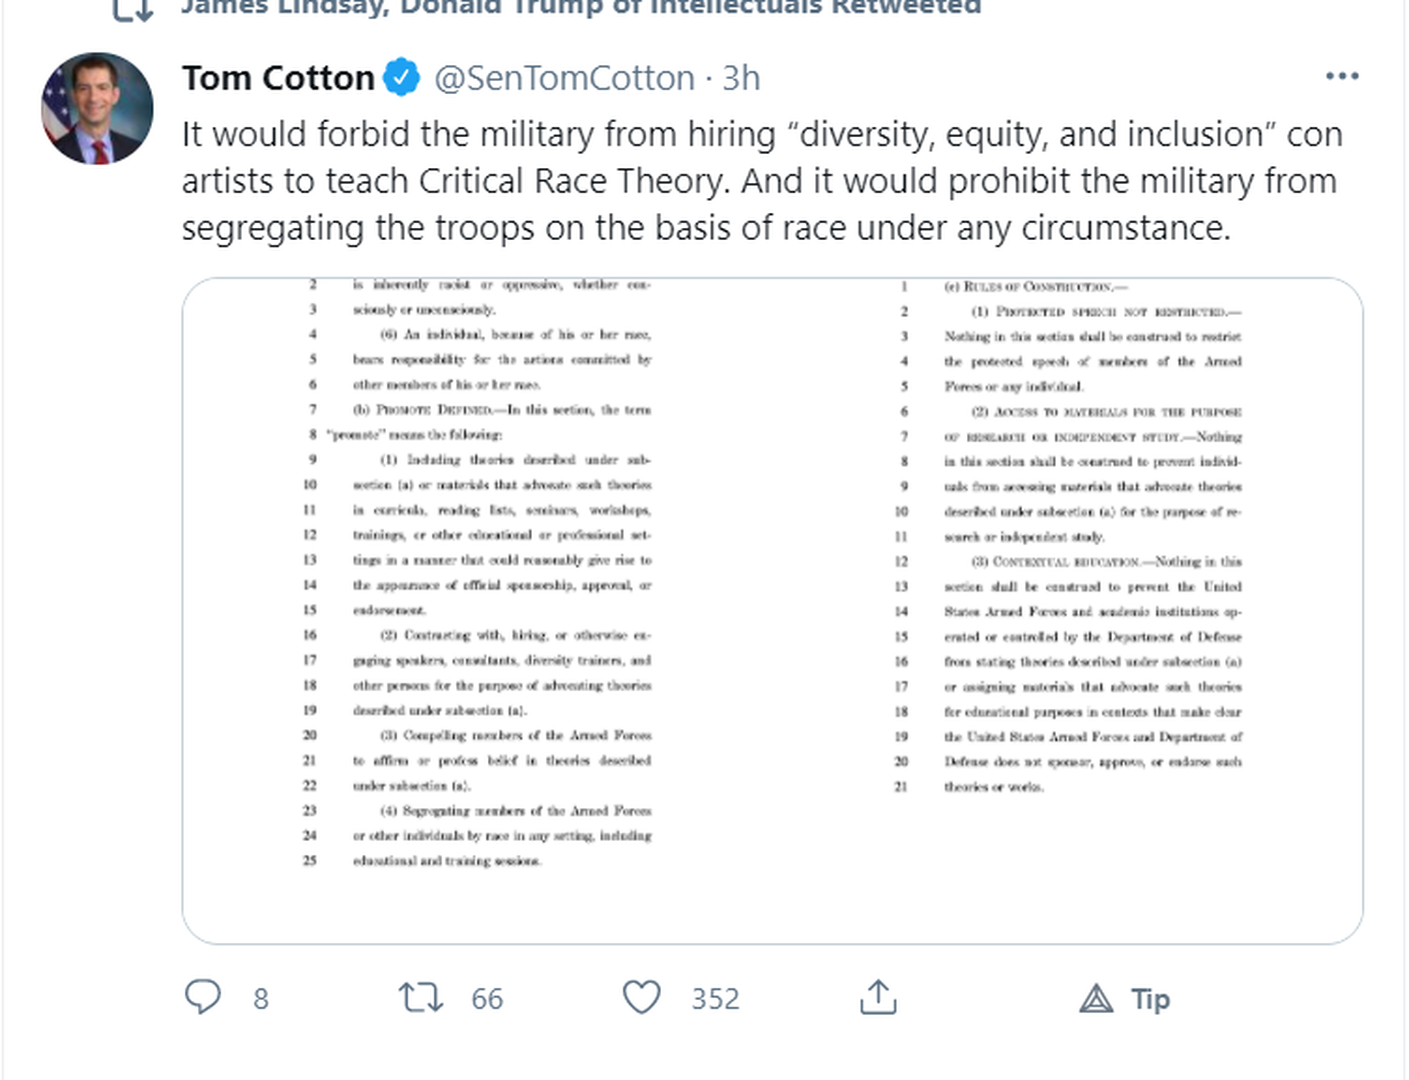Click the @SenTomCotton handle

coord(564,77)
